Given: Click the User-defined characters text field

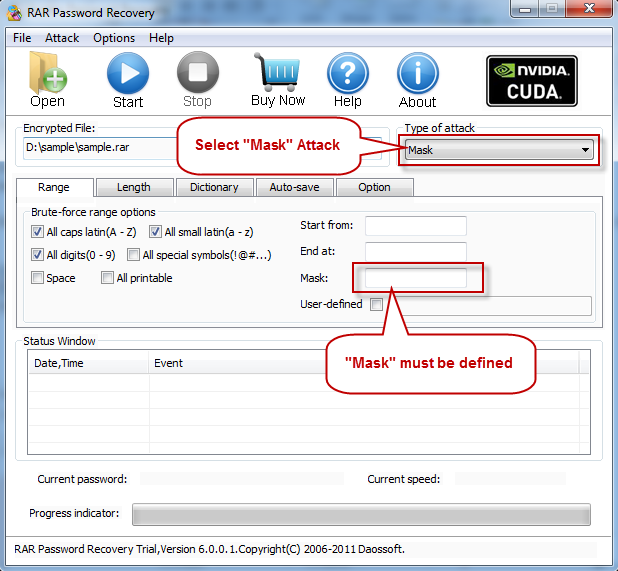Looking at the screenshot, I should pos(489,306).
